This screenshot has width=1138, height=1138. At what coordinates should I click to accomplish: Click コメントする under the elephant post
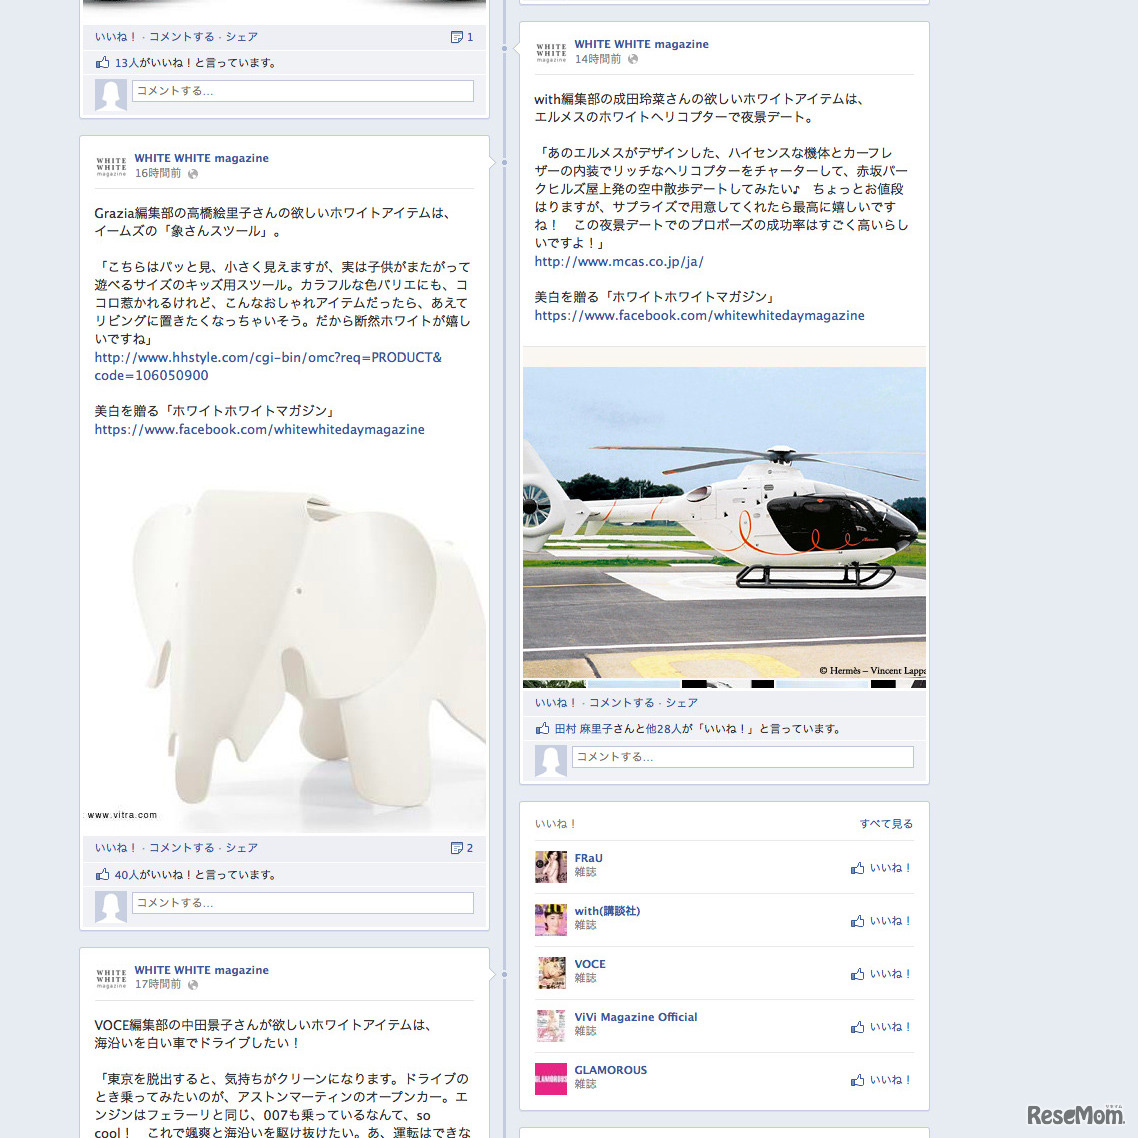[x=181, y=848]
